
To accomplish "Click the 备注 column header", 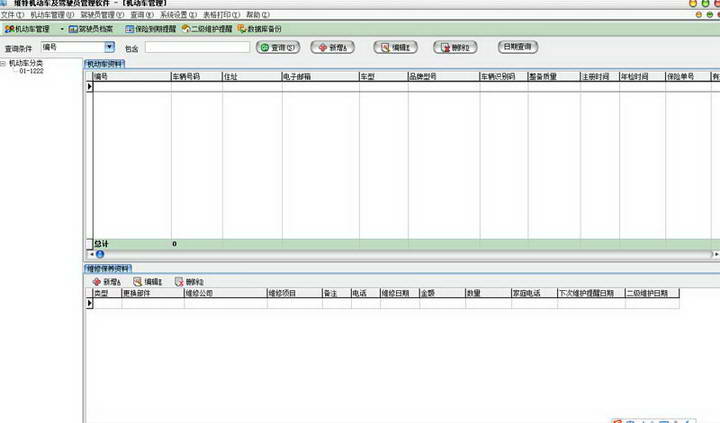I will [x=337, y=293].
